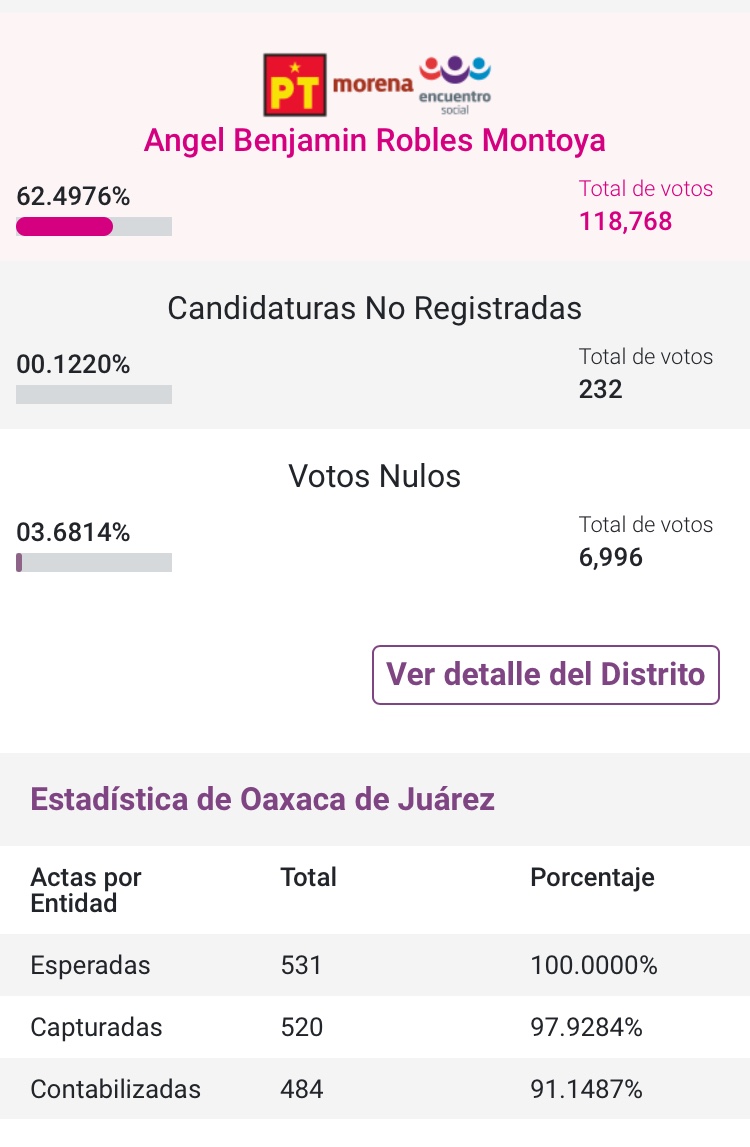Select the Votos Nulos heading
Viewport: 750px width, 1147px height.
[x=375, y=476]
